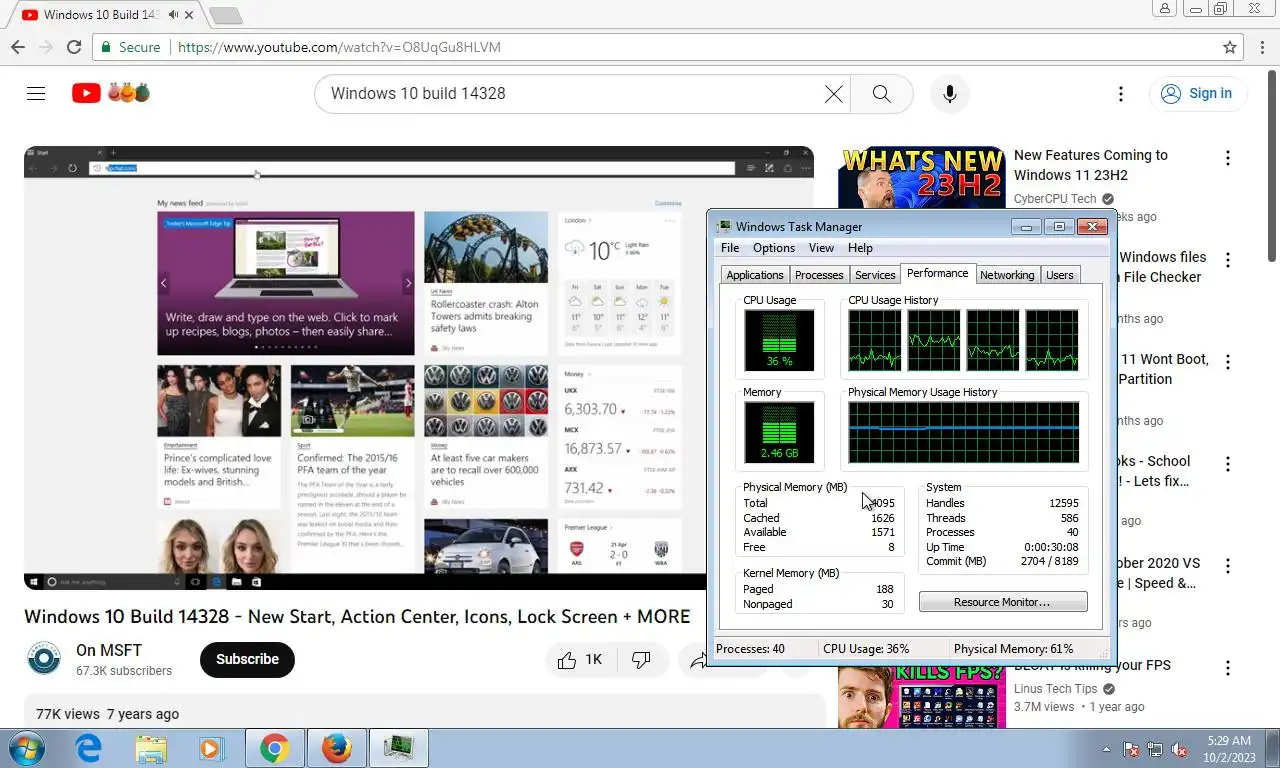Open Action Center flag icon
1280x768 pixels.
coord(1131,749)
